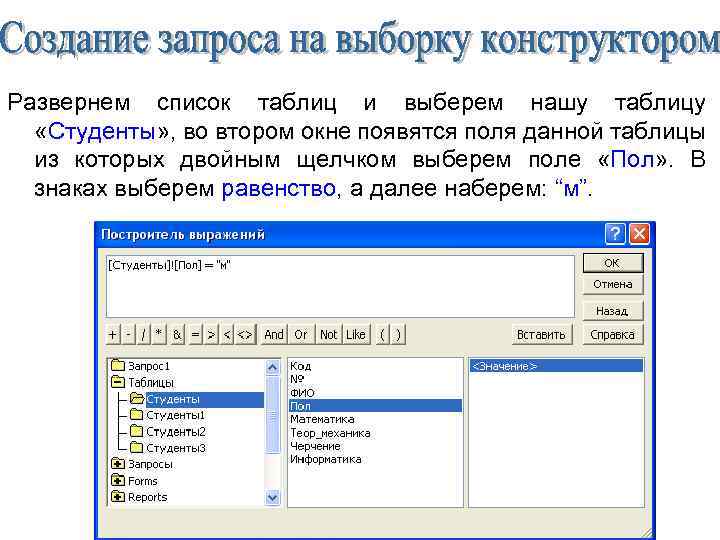Insert a closing parenthesis
Viewport: 720px width, 540px height.
(398, 335)
